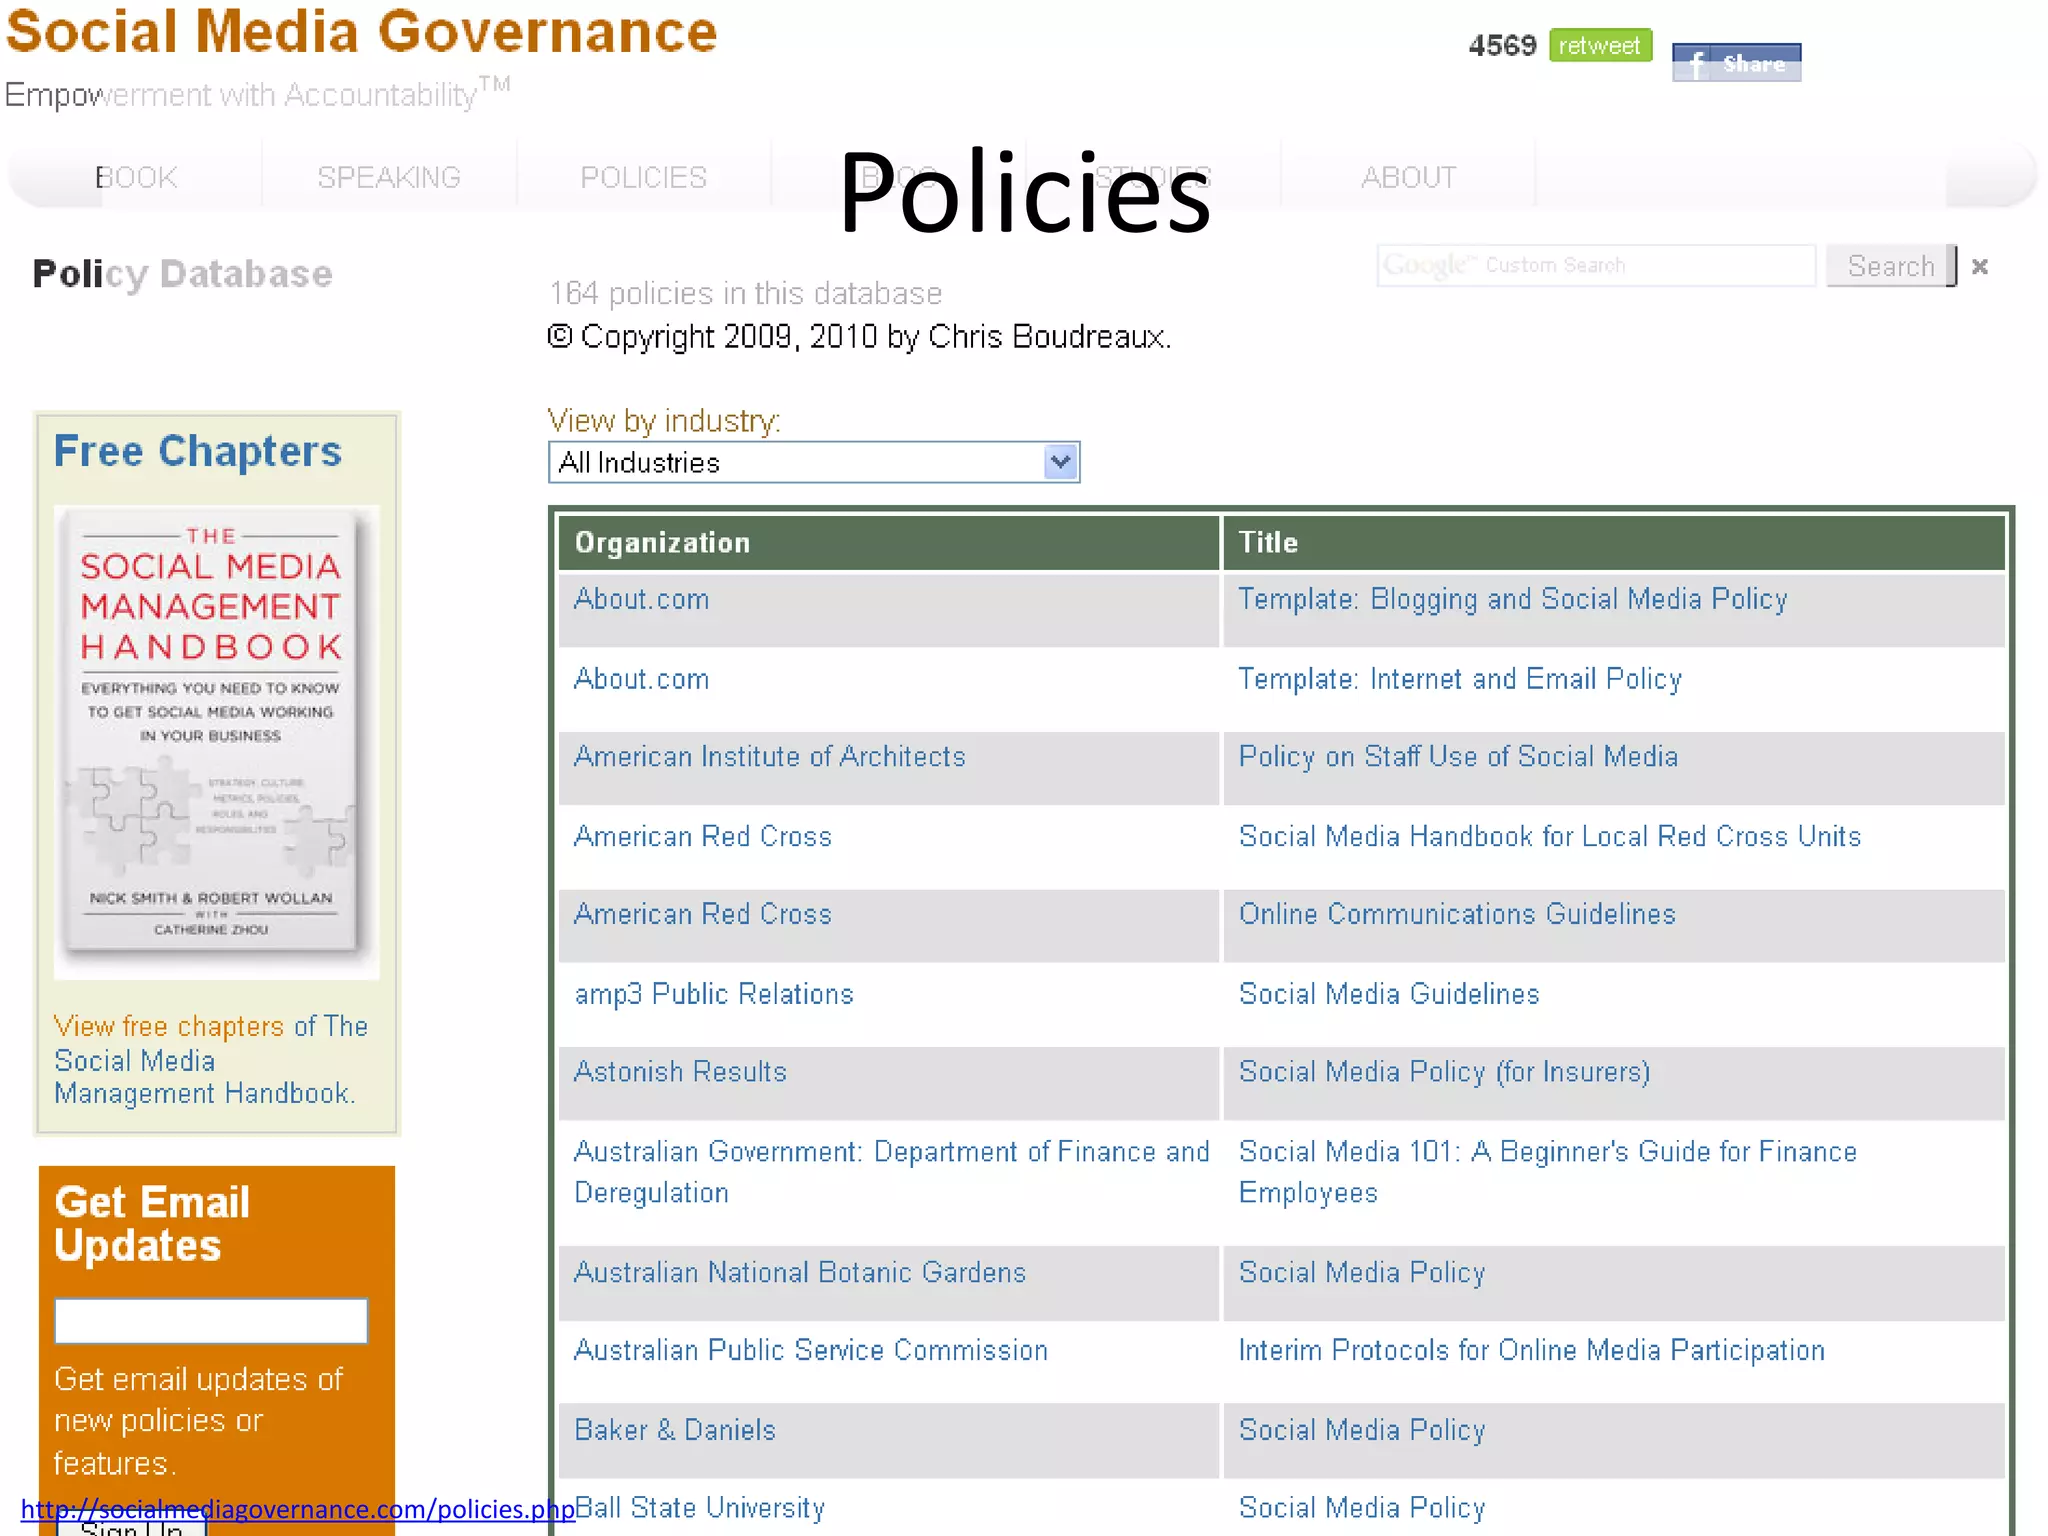This screenshot has height=1536, width=2048.
Task: Open Social Media 101 Beginner's Guide link
Action: [x=1548, y=1172]
